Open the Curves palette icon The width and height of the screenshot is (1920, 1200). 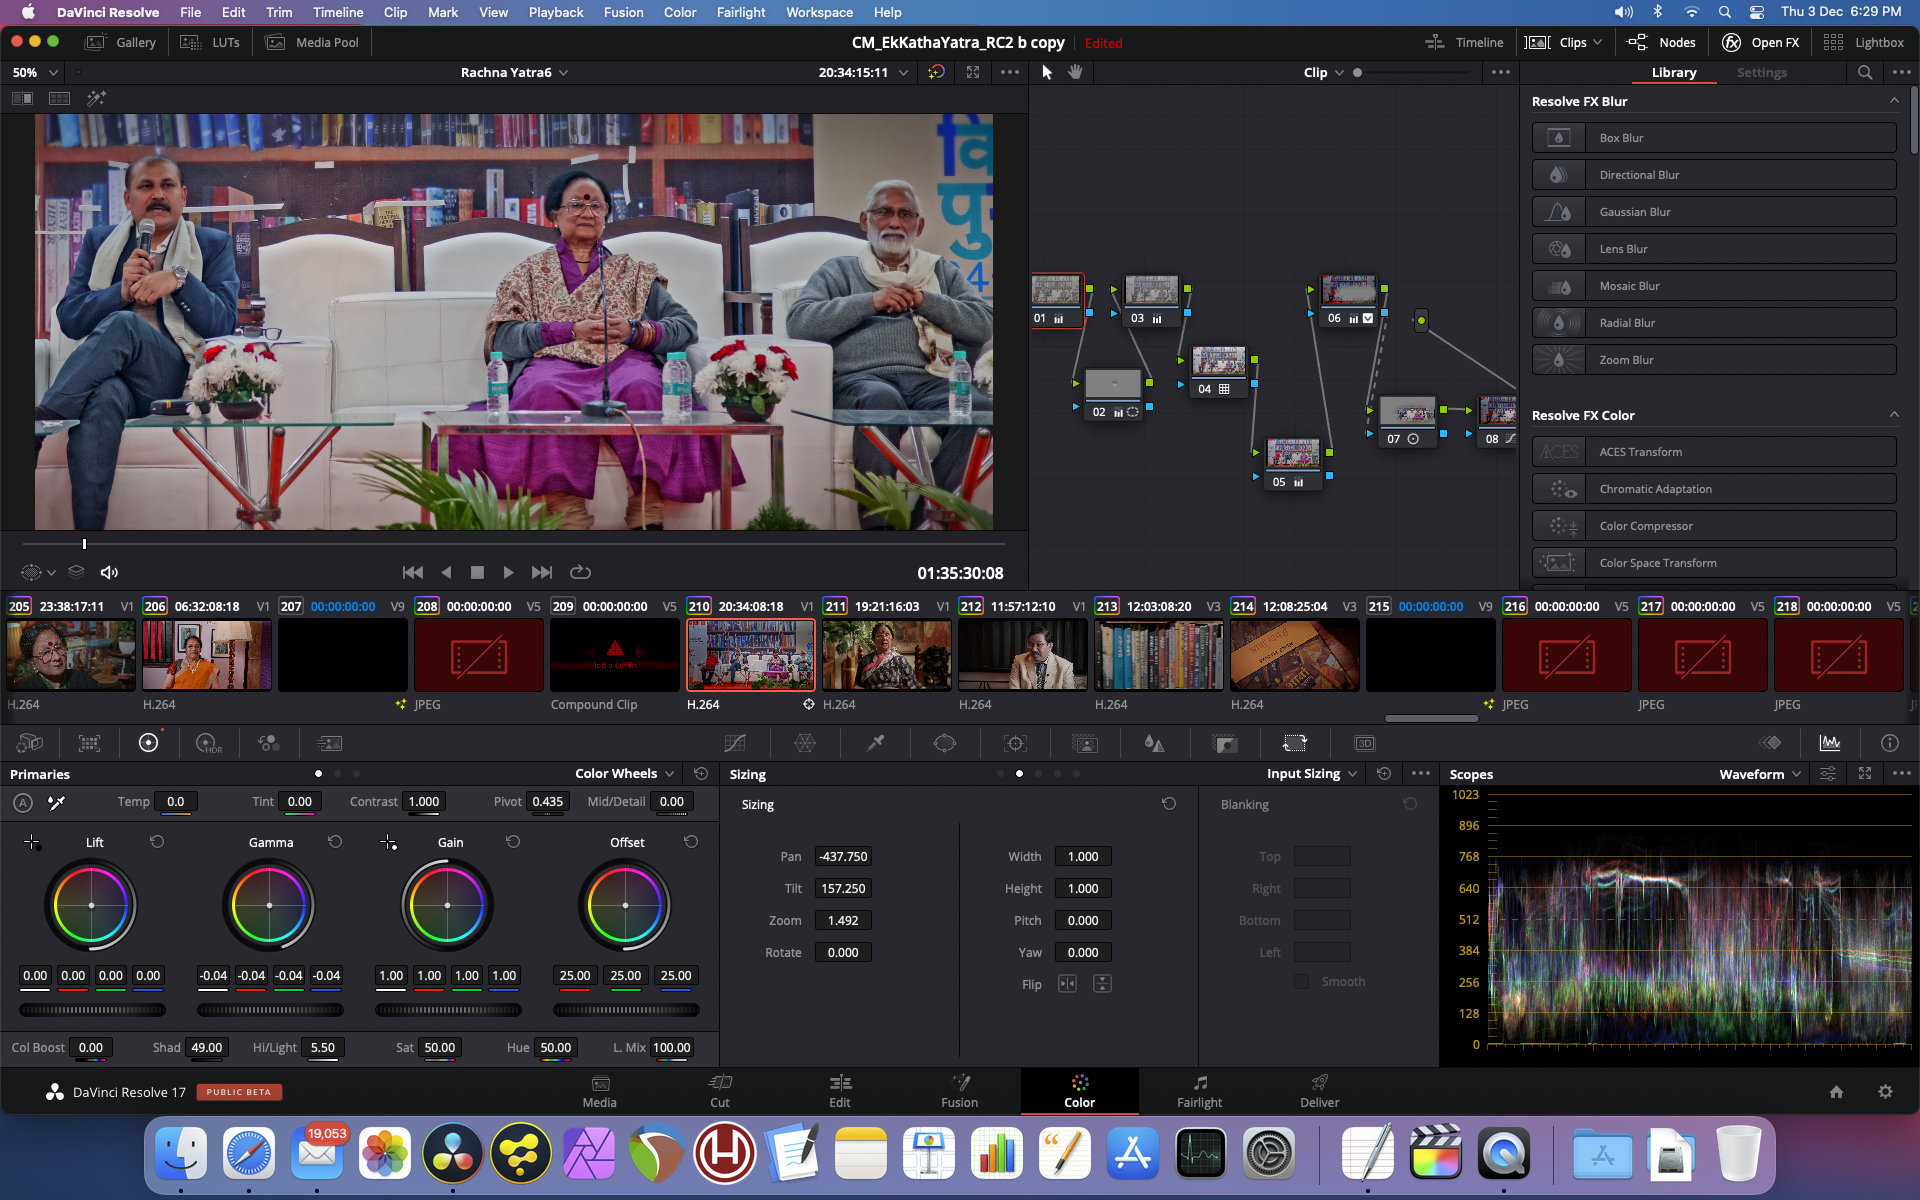(735, 743)
